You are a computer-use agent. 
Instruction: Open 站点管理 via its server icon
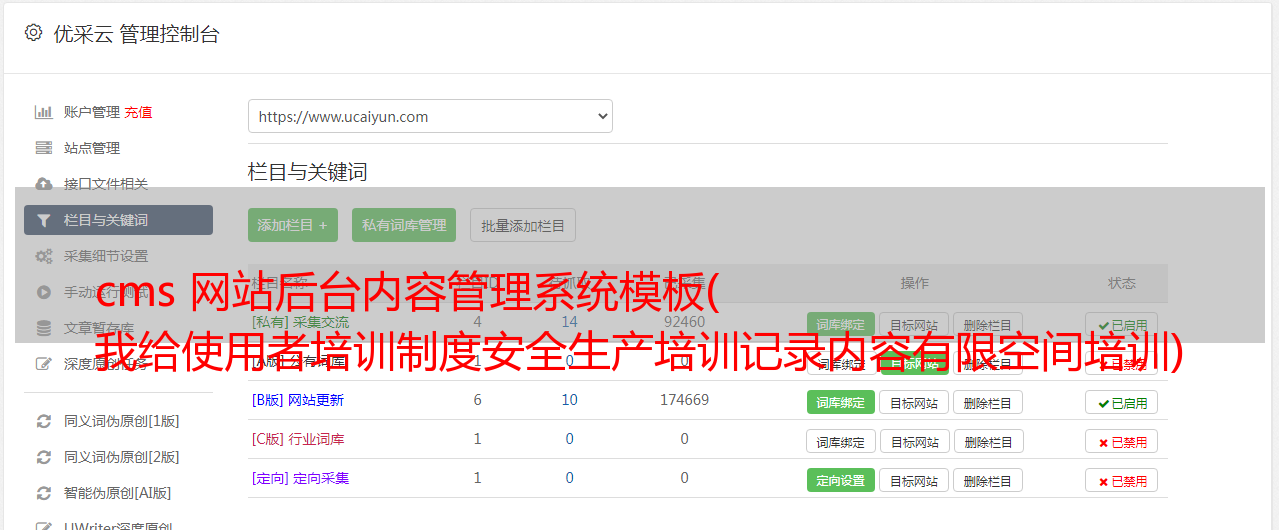[44, 148]
